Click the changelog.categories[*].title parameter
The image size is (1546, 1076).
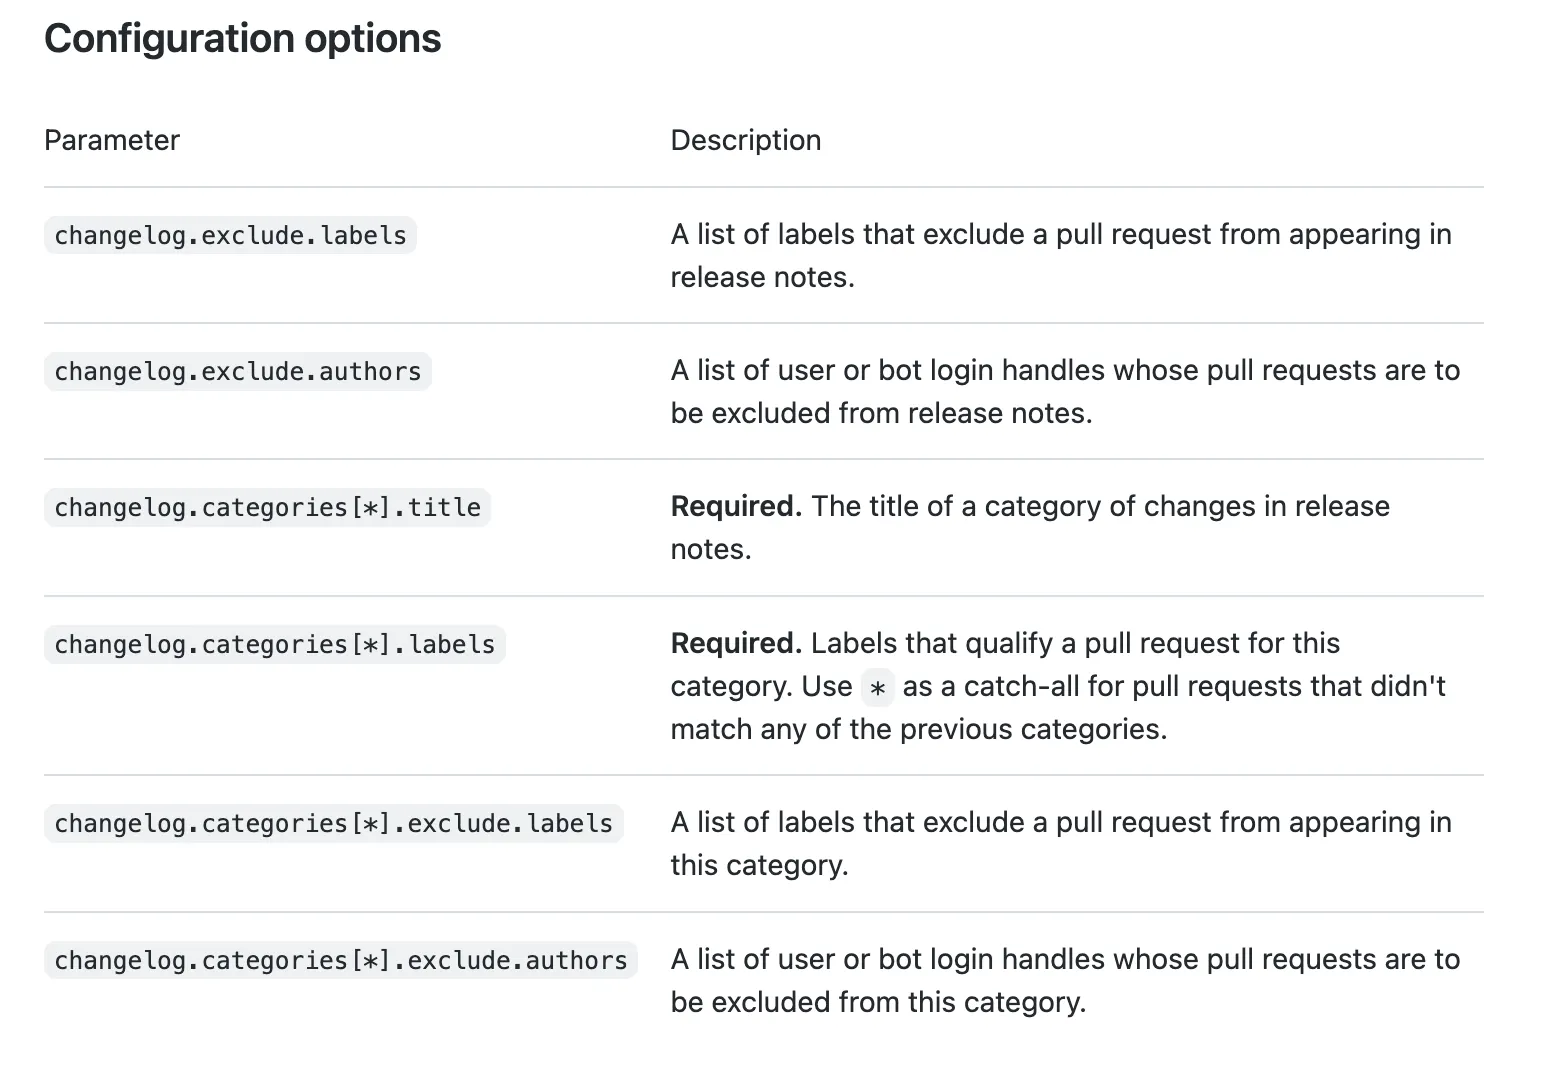(x=267, y=508)
